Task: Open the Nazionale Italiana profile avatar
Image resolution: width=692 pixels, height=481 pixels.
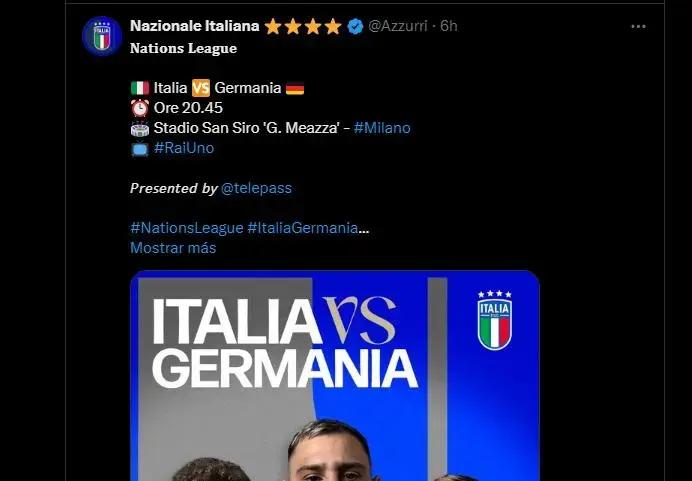Action: click(x=101, y=36)
